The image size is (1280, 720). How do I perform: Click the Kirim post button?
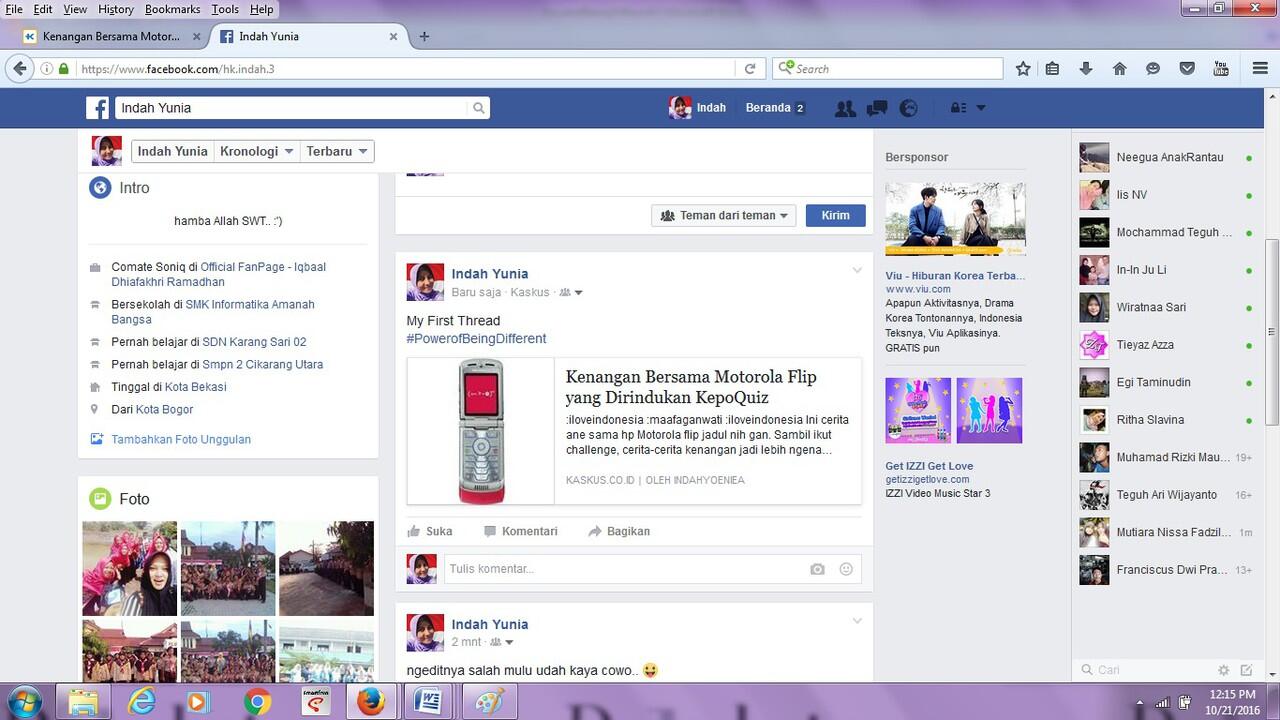[835, 215]
